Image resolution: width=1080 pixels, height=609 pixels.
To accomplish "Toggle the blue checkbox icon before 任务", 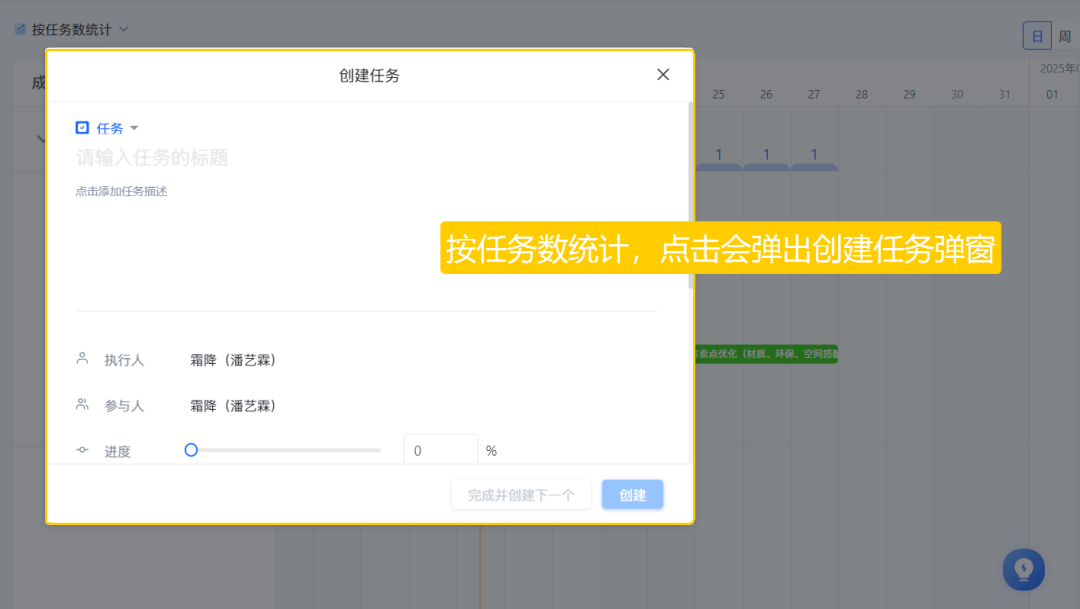I will coord(82,127).
